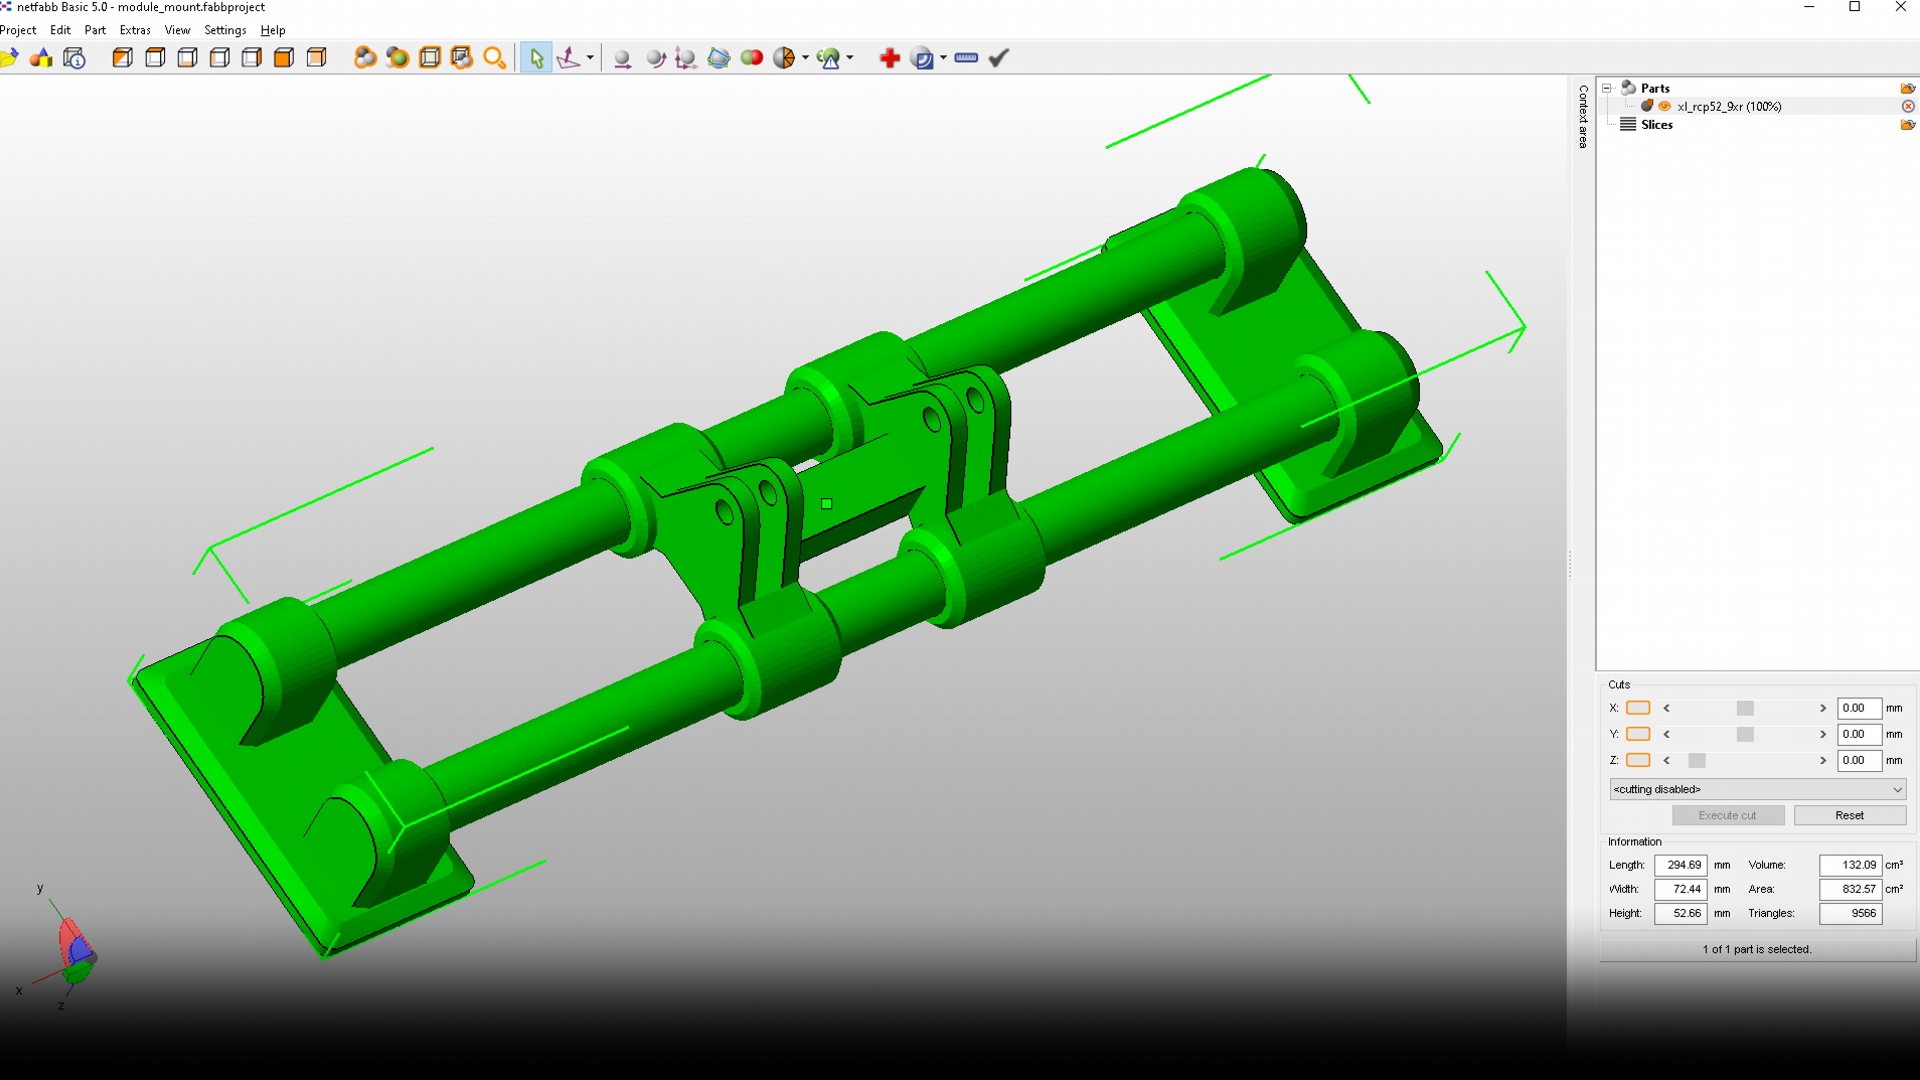1920x1080 pixels.
Task: Open dropdown arrow beside the warning analysis icon
Action: 850,58
